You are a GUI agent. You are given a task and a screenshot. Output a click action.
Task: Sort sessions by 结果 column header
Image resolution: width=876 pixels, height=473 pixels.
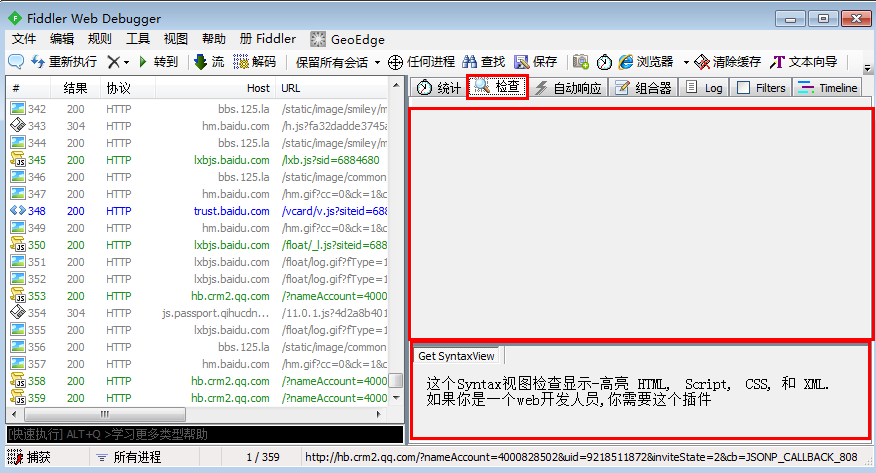75,88
